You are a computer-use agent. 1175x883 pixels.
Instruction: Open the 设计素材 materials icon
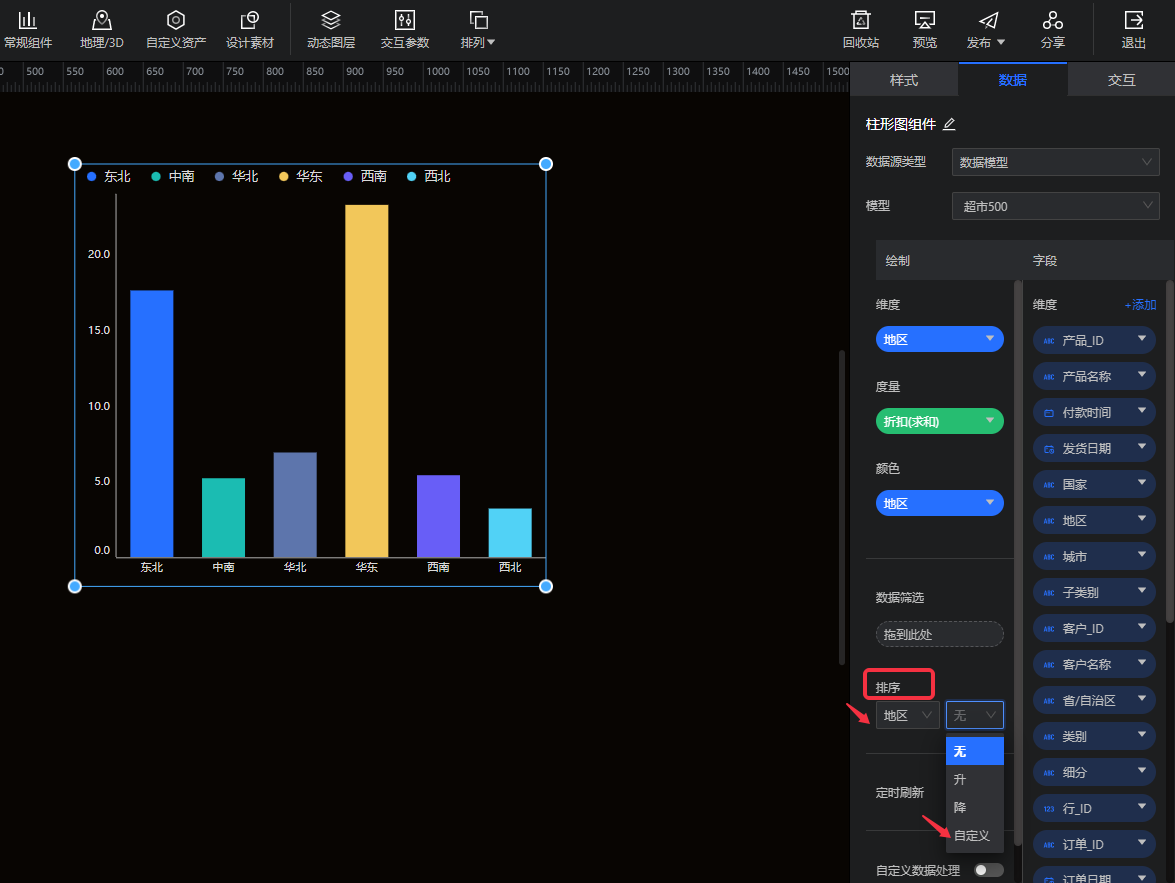[x=250, y=21]
